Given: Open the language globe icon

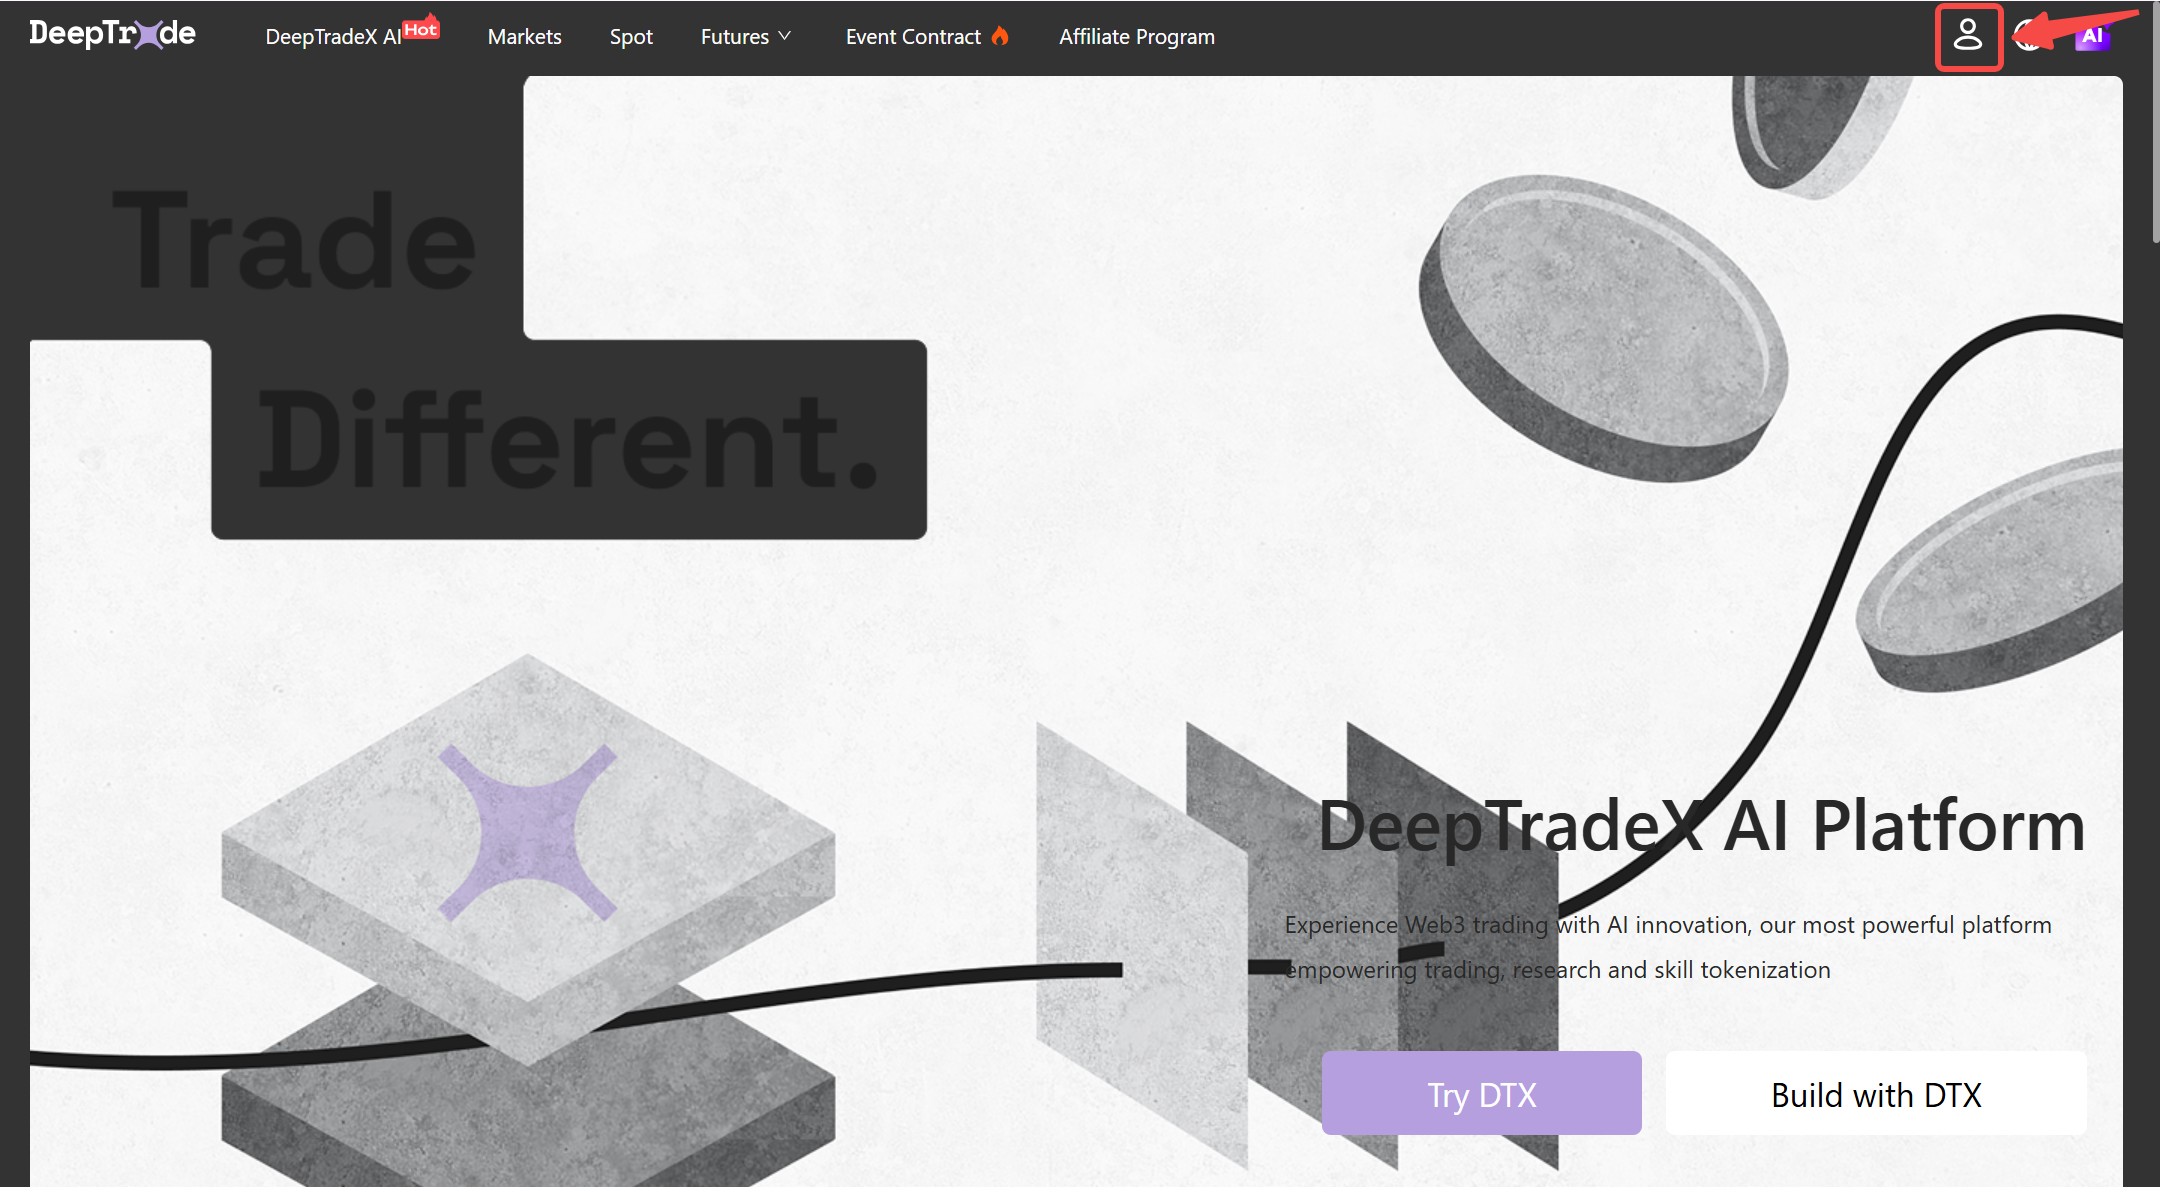Looking at the screenshot, I should pos(2027,36).
